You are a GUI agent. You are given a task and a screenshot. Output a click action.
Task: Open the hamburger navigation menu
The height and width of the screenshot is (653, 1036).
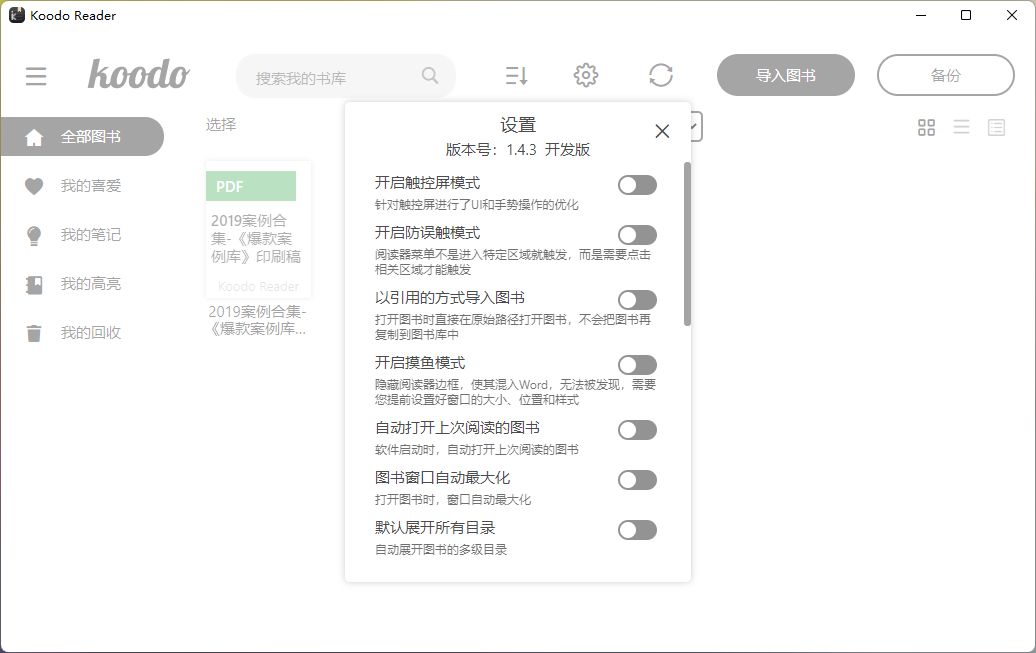[x=36, y=75]
